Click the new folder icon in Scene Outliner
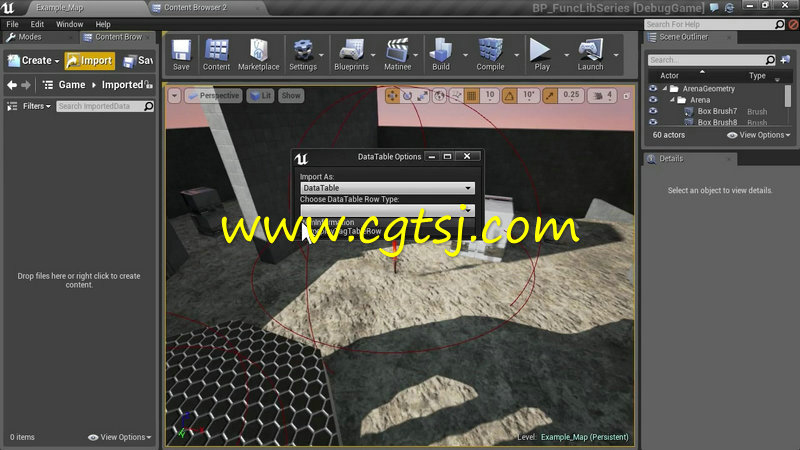 click(785, 60)
